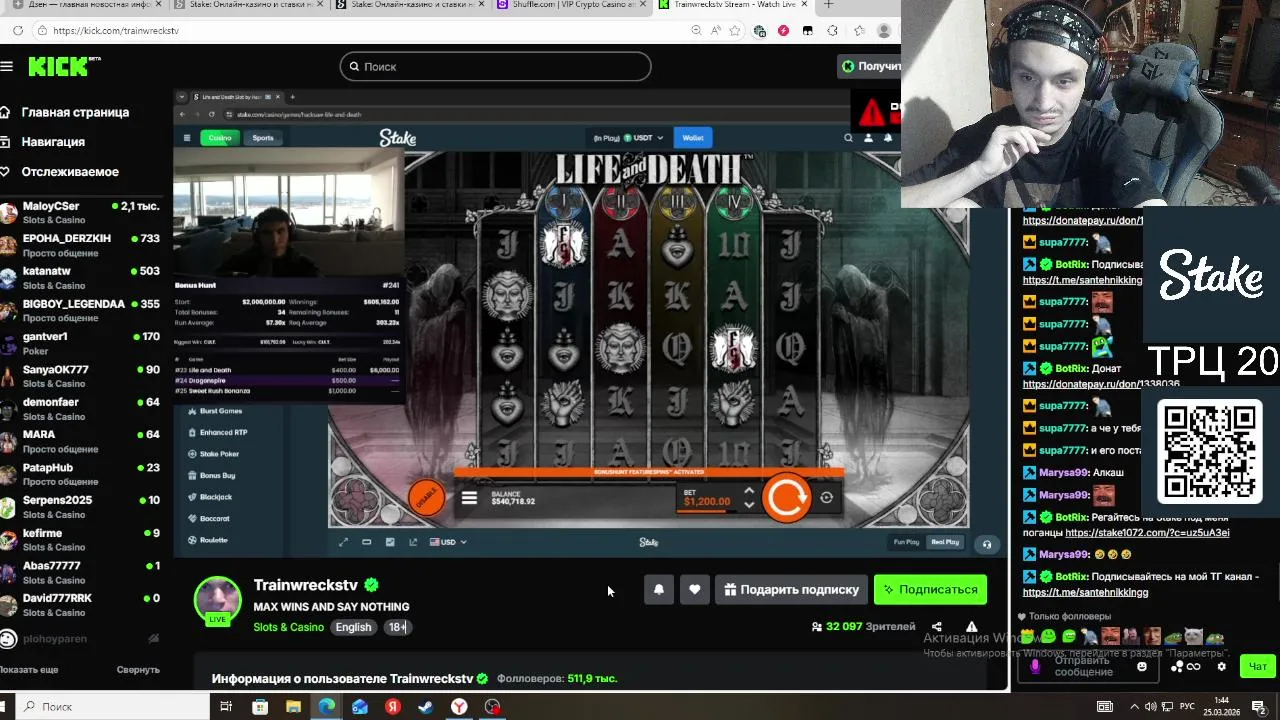The height and width of the screenshot is (720, 1280).
Task: Open Enhanced RTP in Stake sidebar
Action: click(x=222, y=433)
